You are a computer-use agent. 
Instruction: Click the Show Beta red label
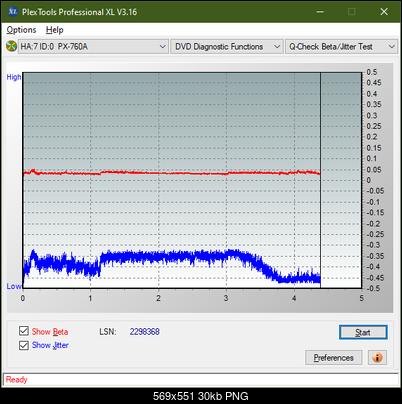[50, 332]
